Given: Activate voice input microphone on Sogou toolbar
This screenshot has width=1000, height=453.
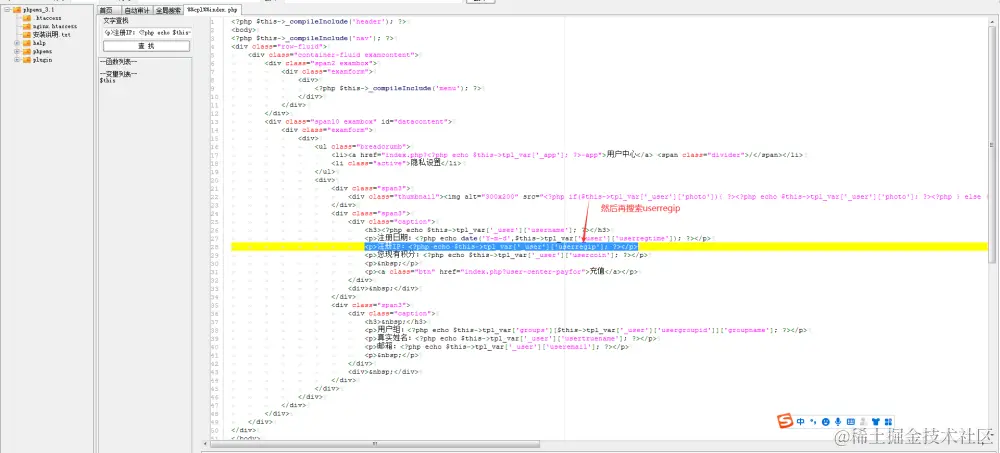Looking at the screenshot, I should (x=838, y=422).
